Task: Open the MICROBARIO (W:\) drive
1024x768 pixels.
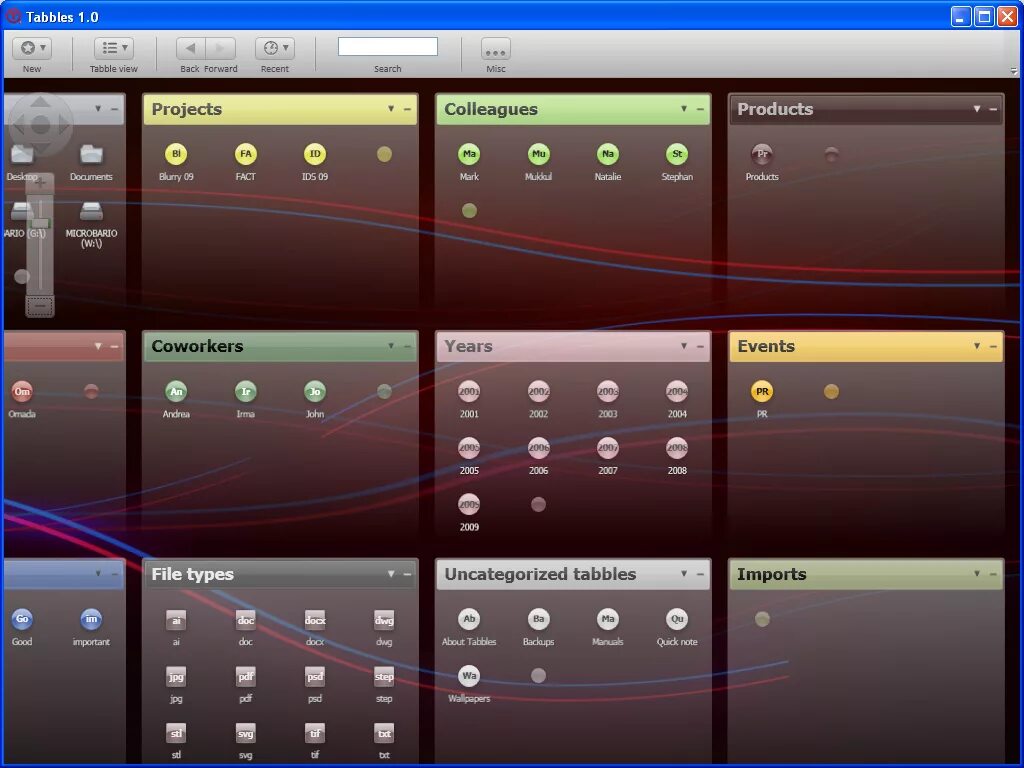Action: click(x=91, y=211)
